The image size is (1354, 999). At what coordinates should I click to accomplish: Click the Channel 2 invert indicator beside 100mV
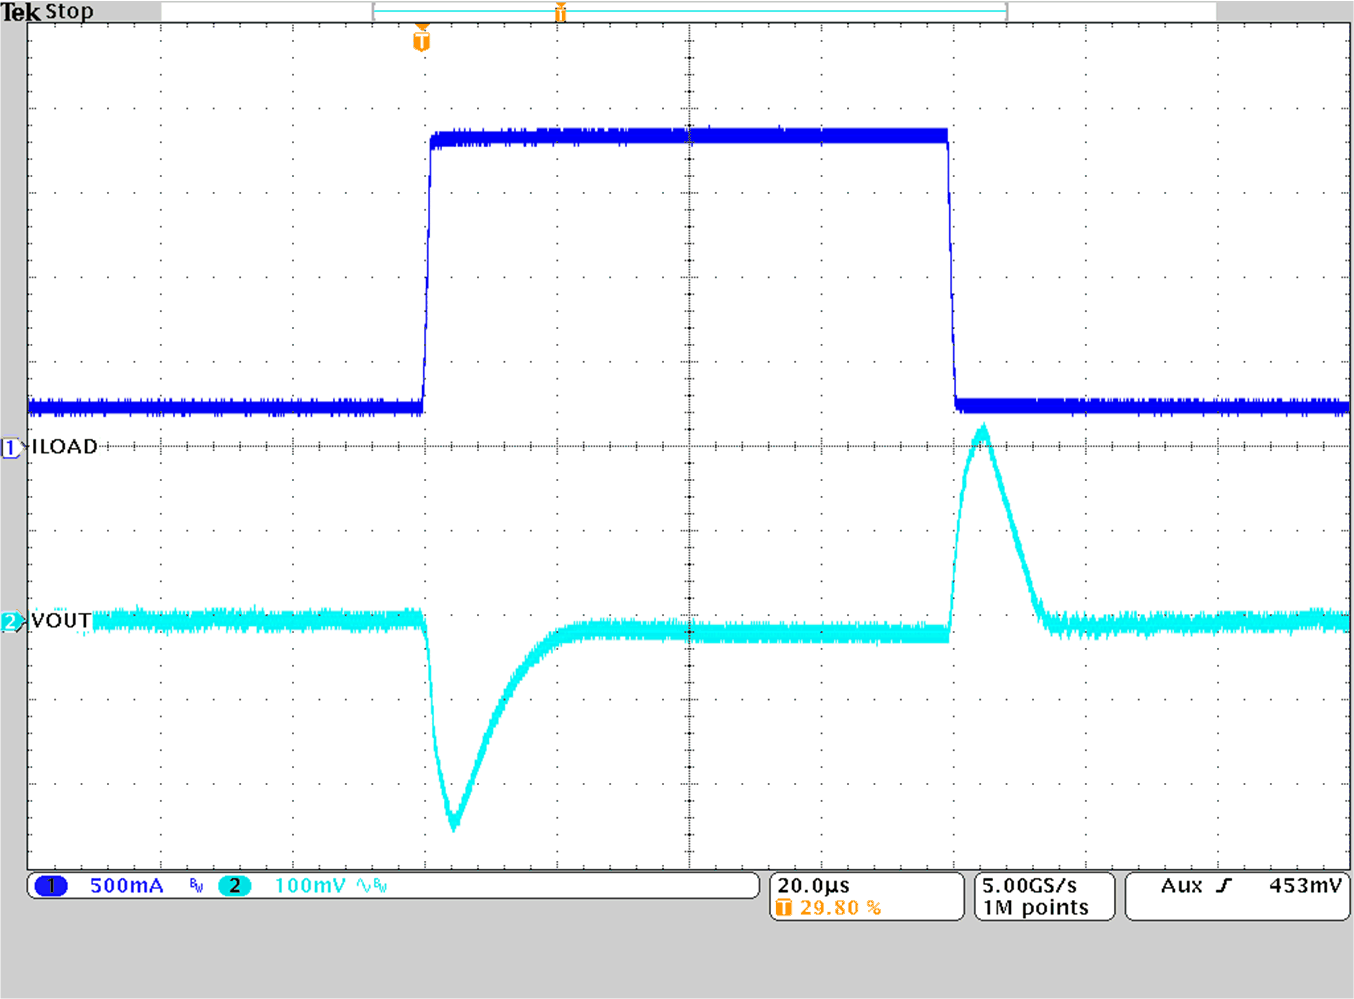tap(362, 886)
